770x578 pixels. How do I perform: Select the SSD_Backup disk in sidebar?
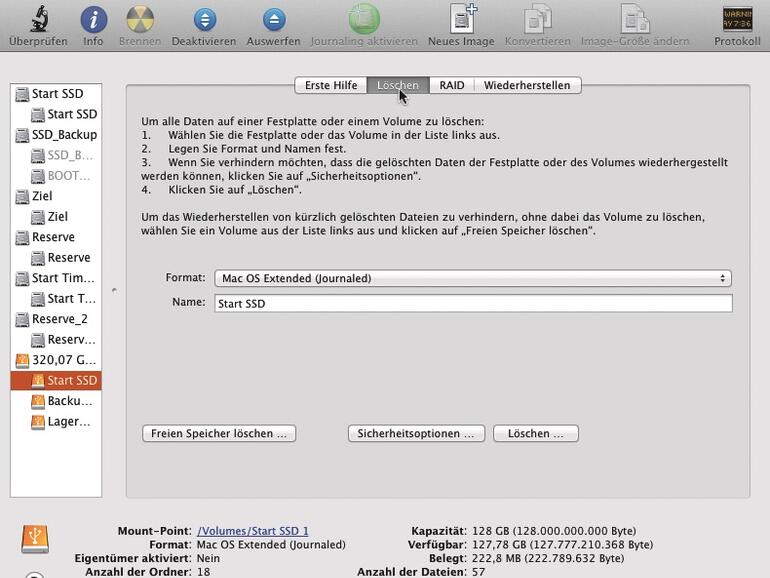tap(56, 135)
